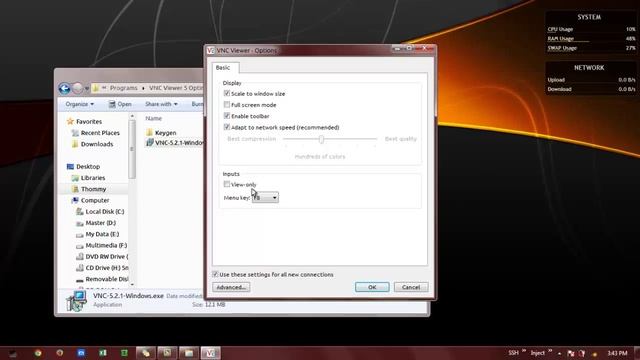This screenshot has width=640, height=360.
Task: Click the Name column header in Explorer
Action: tap(154, 118)
